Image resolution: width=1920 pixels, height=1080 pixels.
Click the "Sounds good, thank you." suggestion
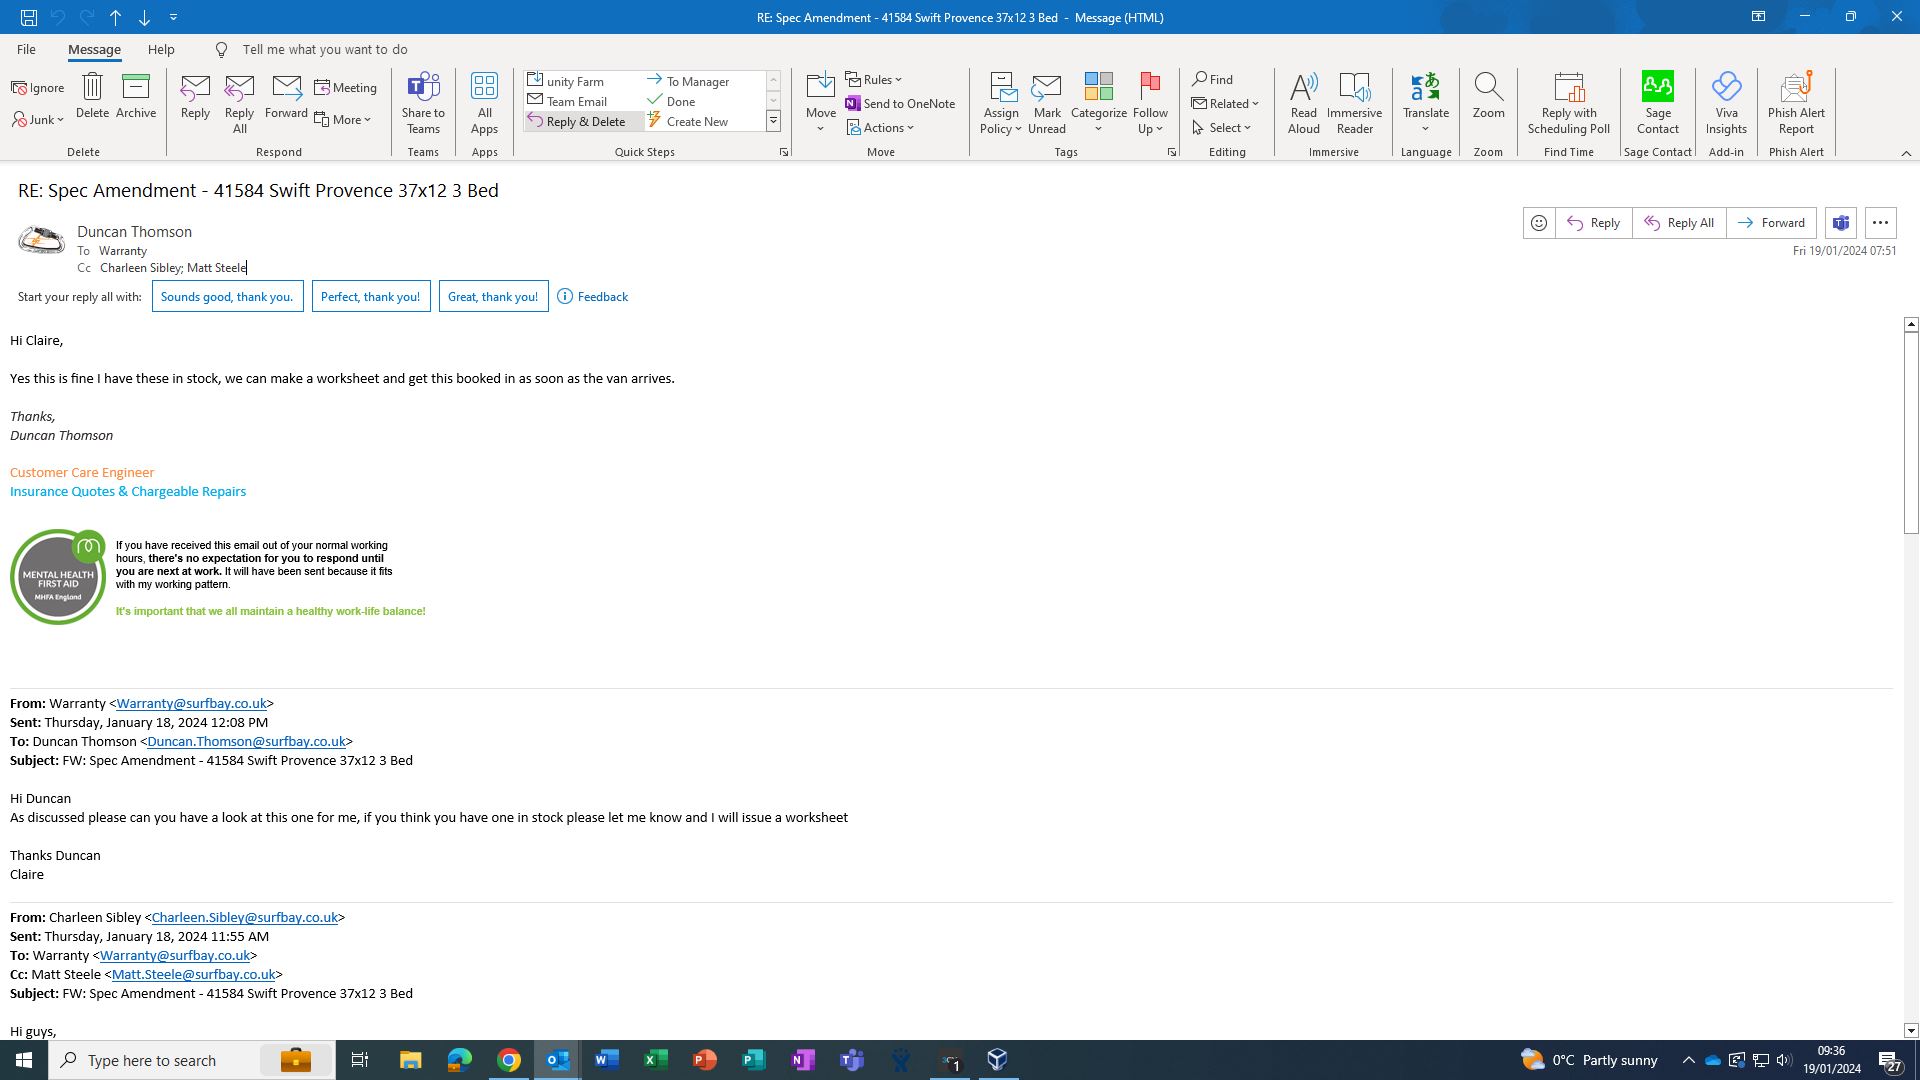[x=227, y=297]
